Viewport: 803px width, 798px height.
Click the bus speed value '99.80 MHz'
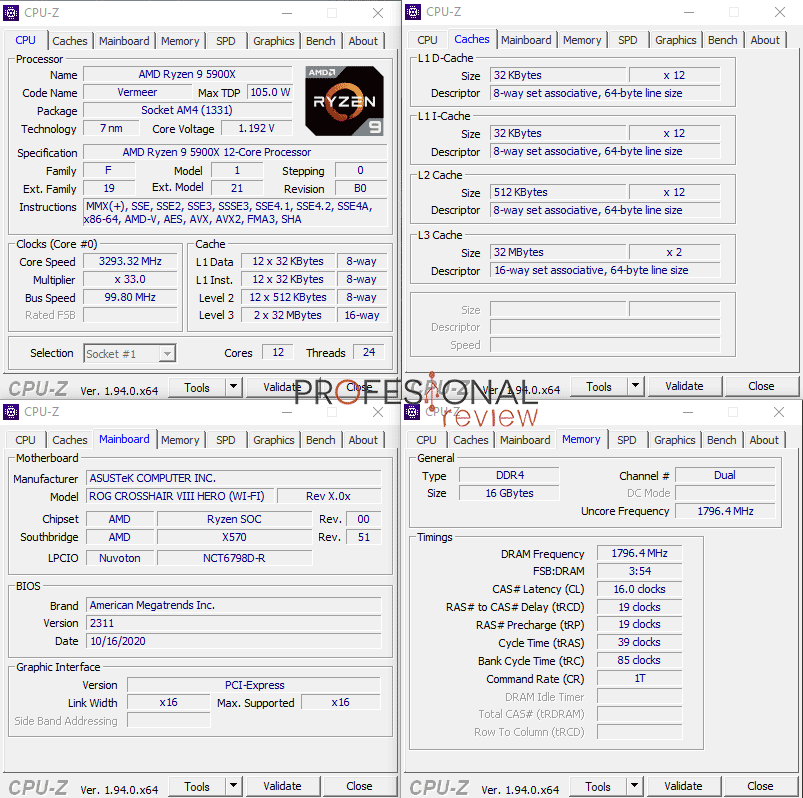point(130,297)
